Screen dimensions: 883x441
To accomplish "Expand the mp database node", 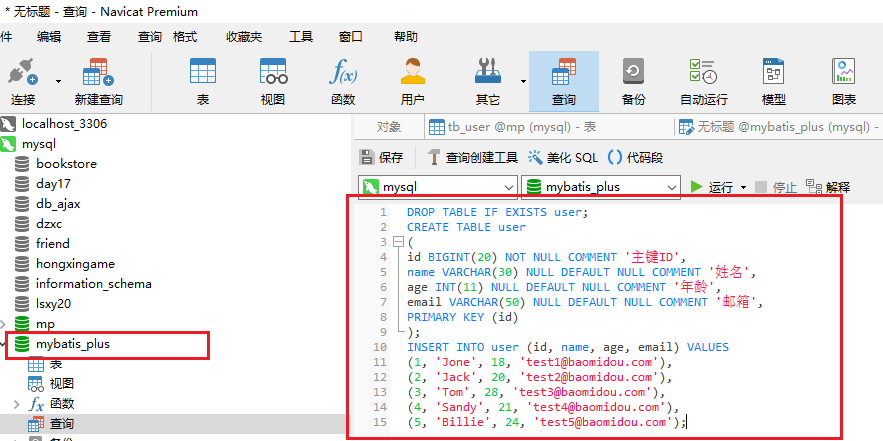I will (x=4, y=324).
